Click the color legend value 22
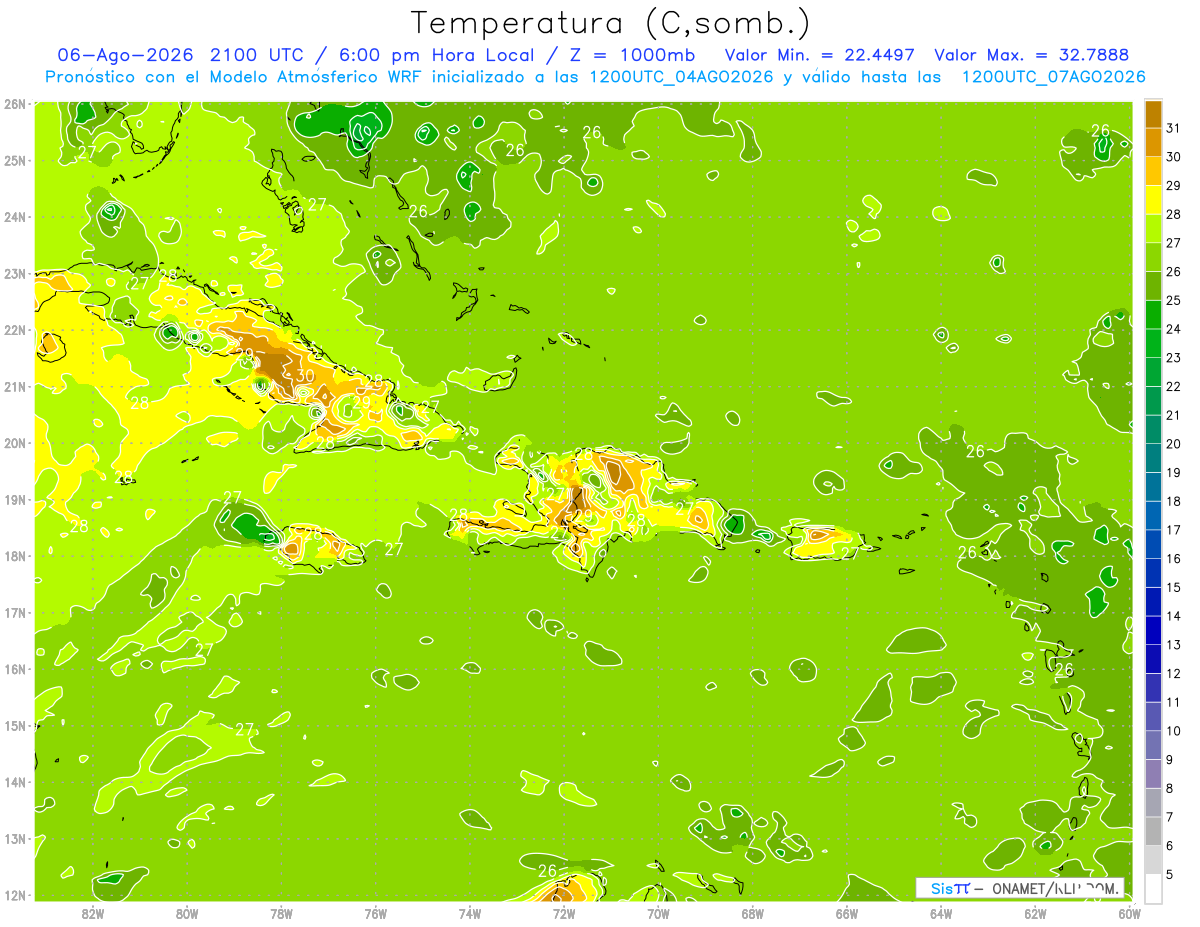 click(1174, 386)
